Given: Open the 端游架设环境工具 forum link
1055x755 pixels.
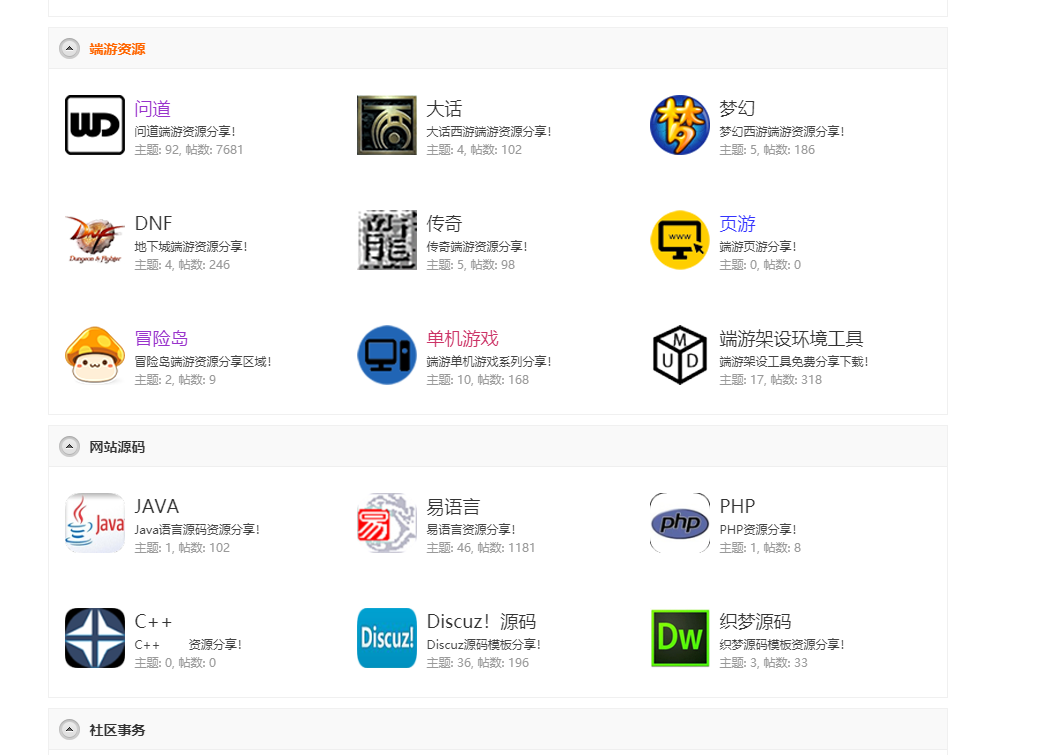Looking at the screenshot, I should [791, 339].
